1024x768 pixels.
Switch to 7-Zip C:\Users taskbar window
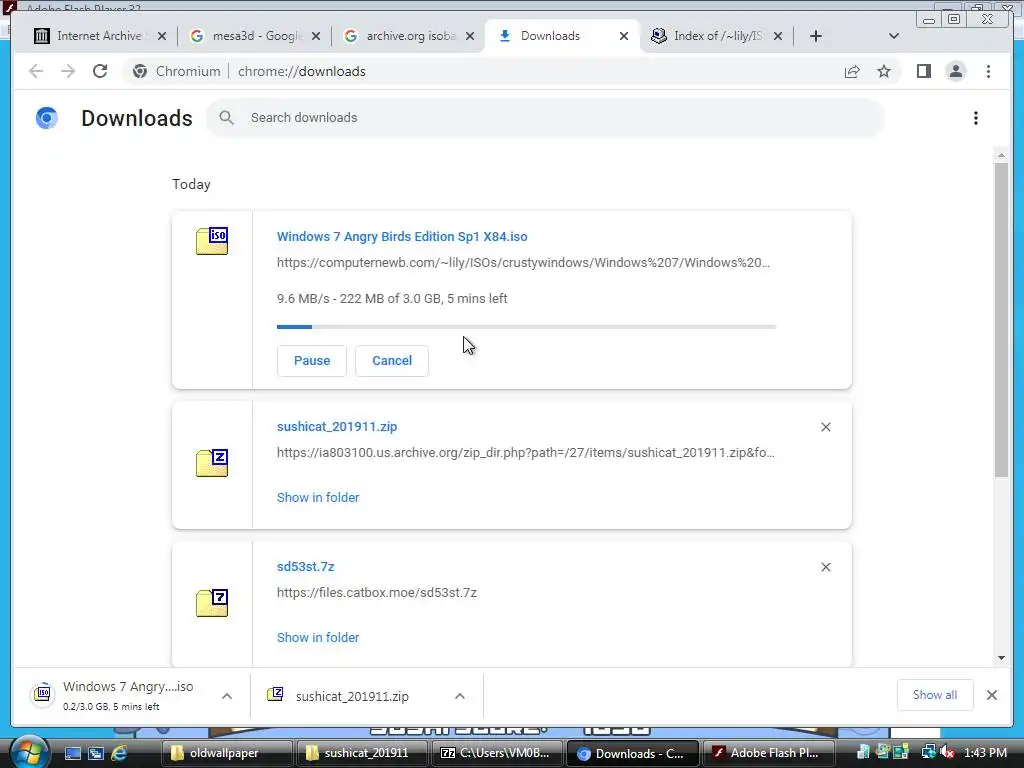click(496, 753)
